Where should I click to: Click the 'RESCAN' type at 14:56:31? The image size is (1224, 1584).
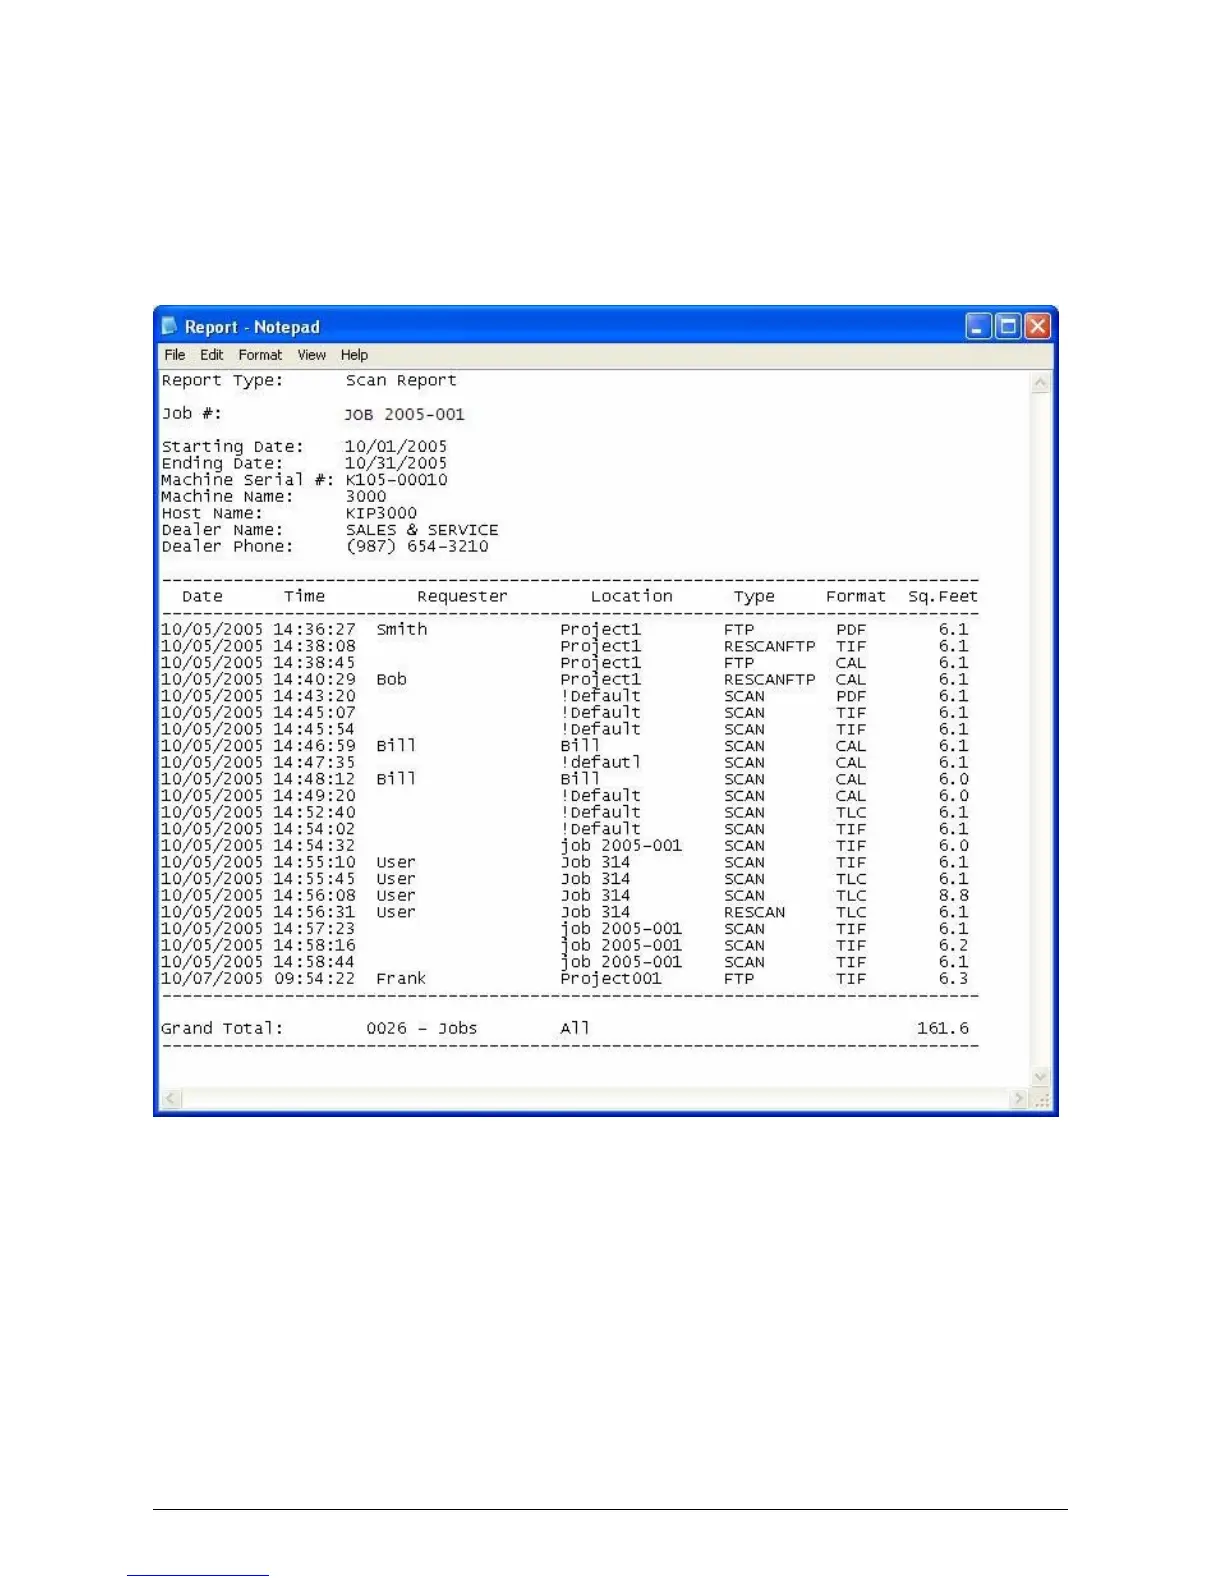click(754, 913)
